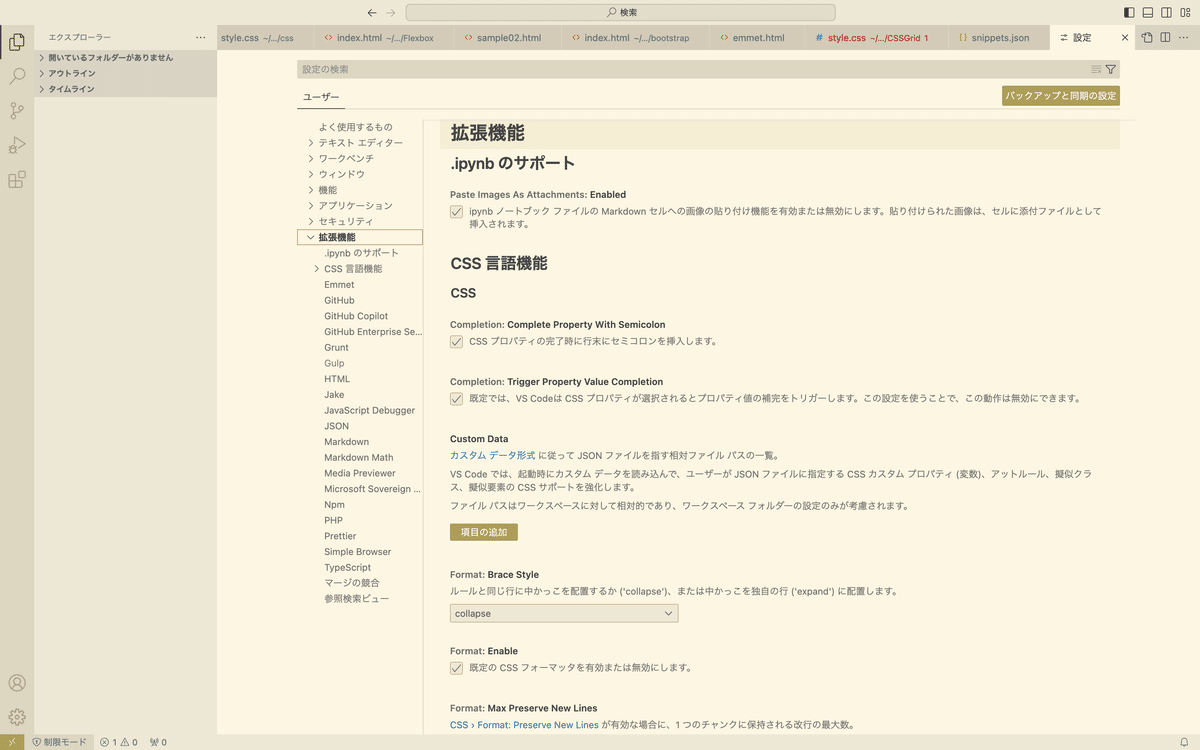
Task: Select Emmet in extensions settings list
Action: pyautogui.click(x=339, y=285)
